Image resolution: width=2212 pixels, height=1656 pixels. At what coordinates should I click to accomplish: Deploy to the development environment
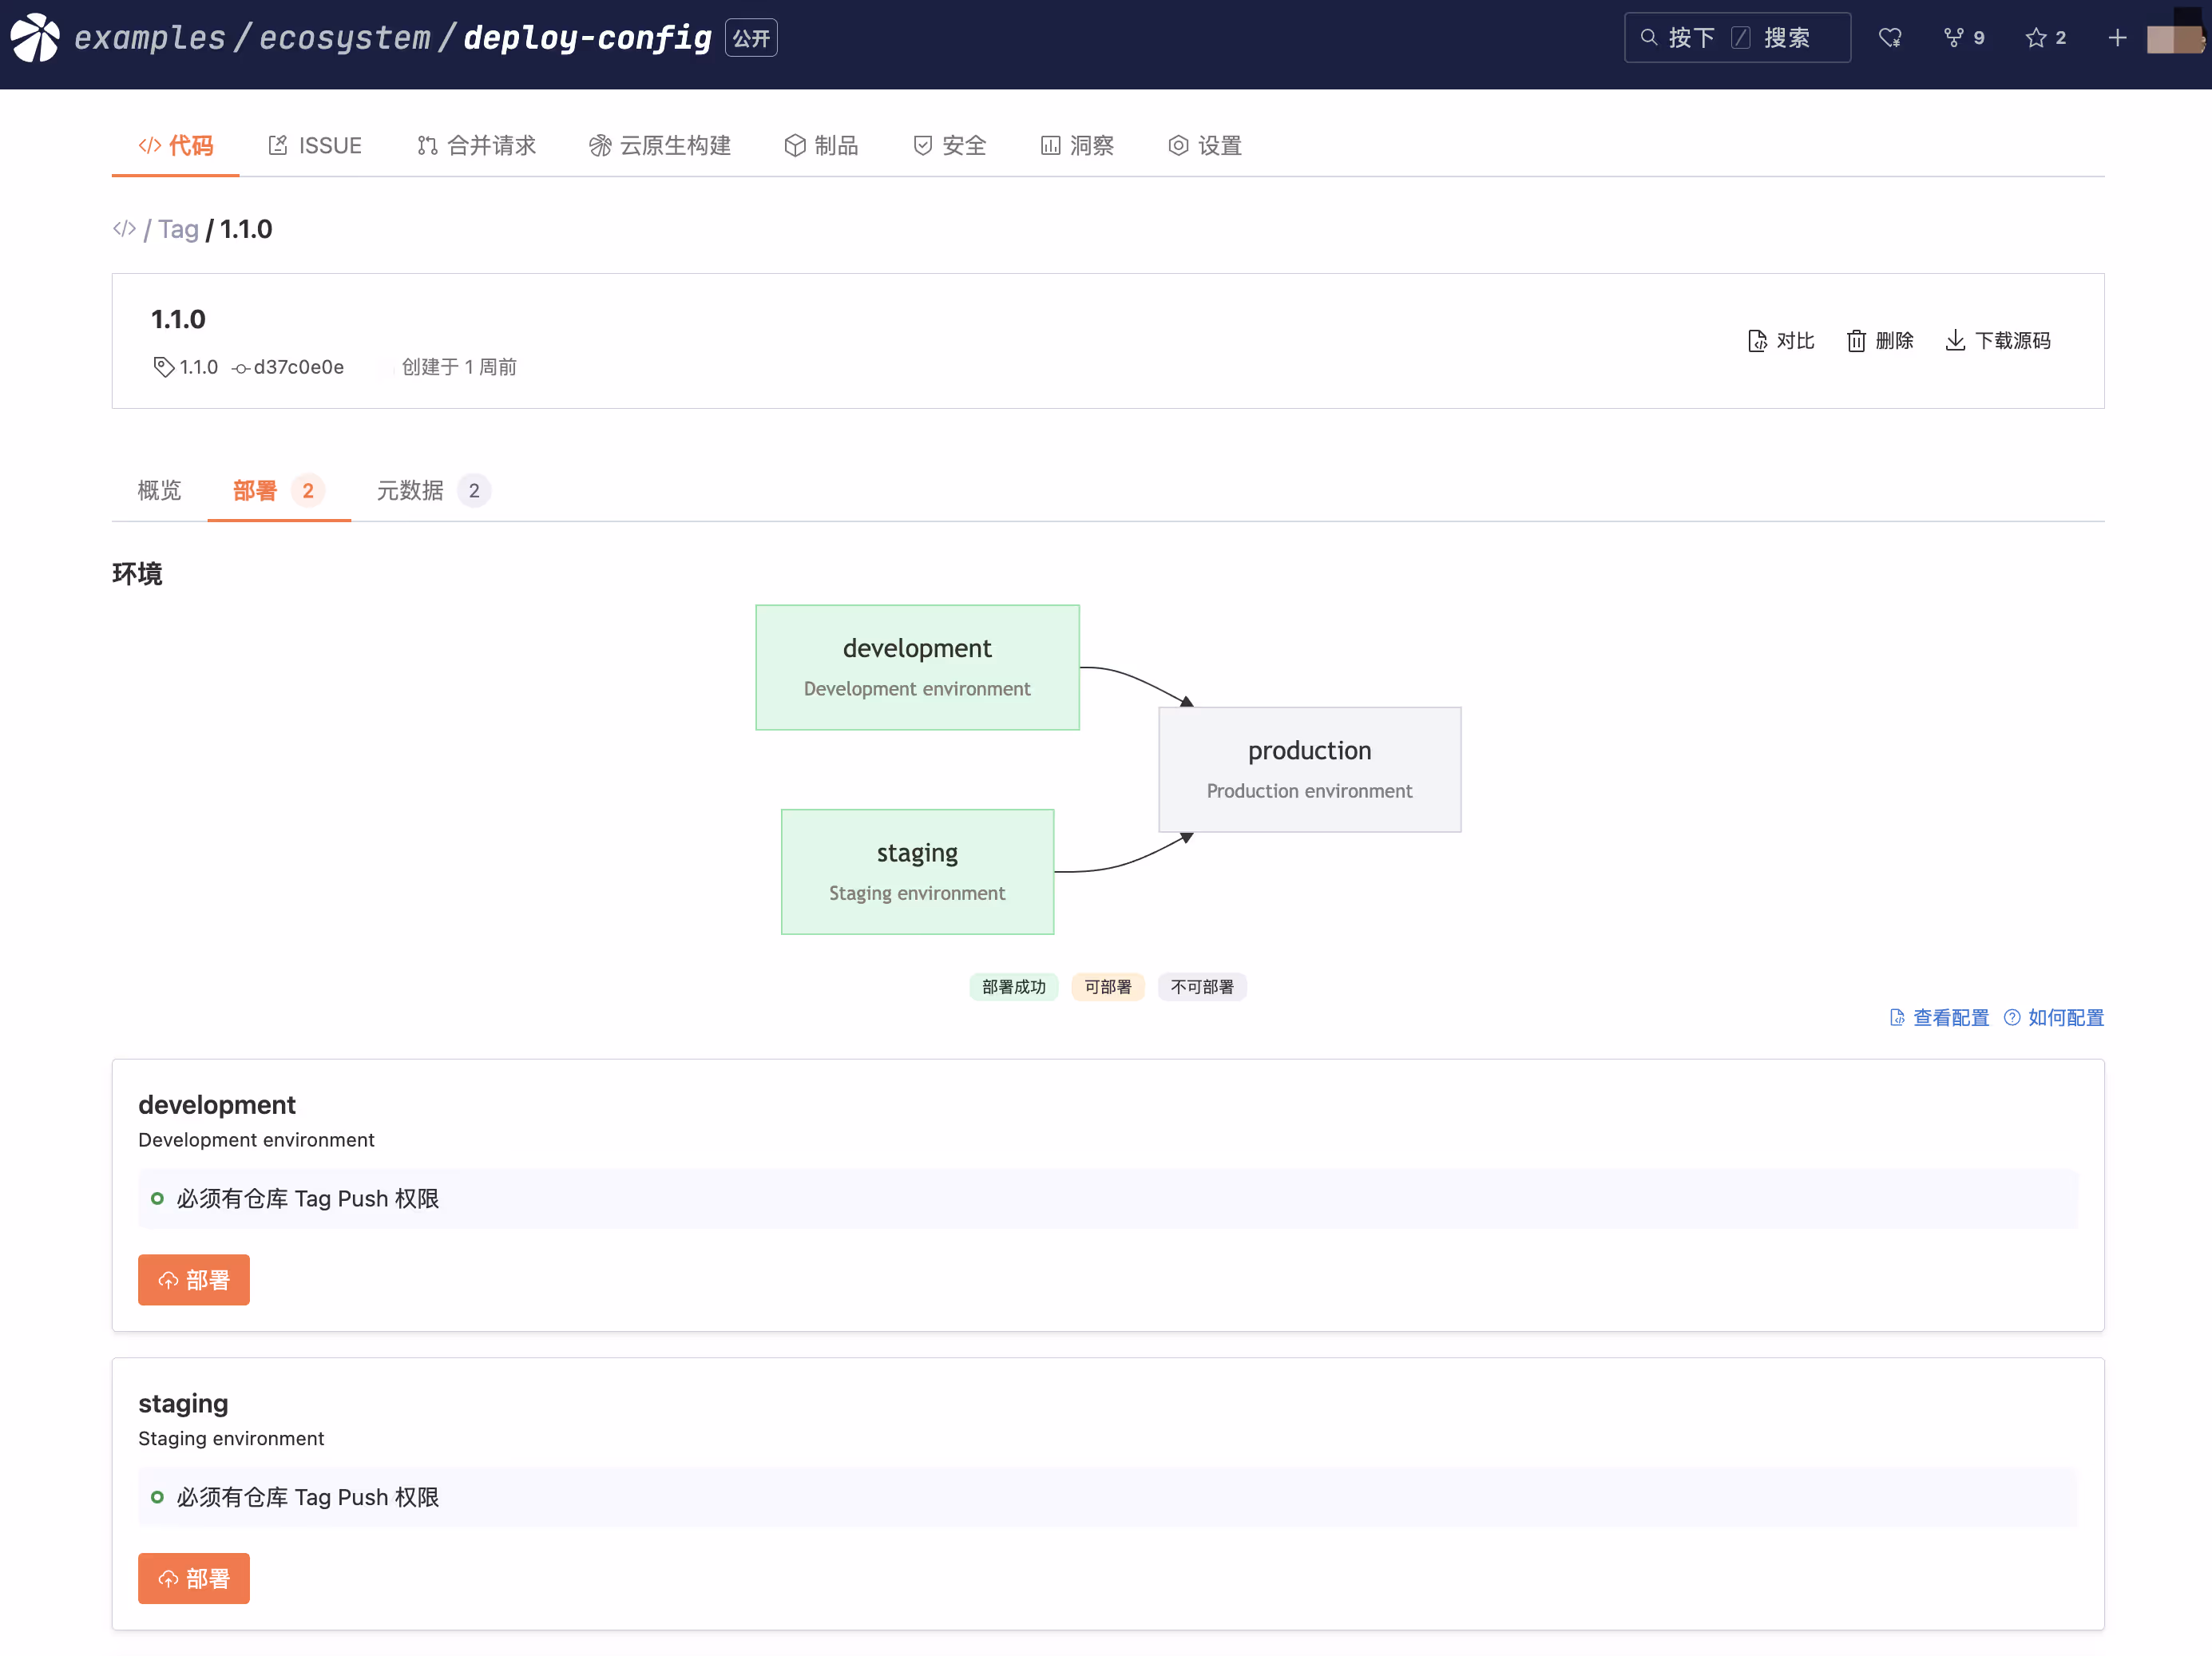[194, 1280]
